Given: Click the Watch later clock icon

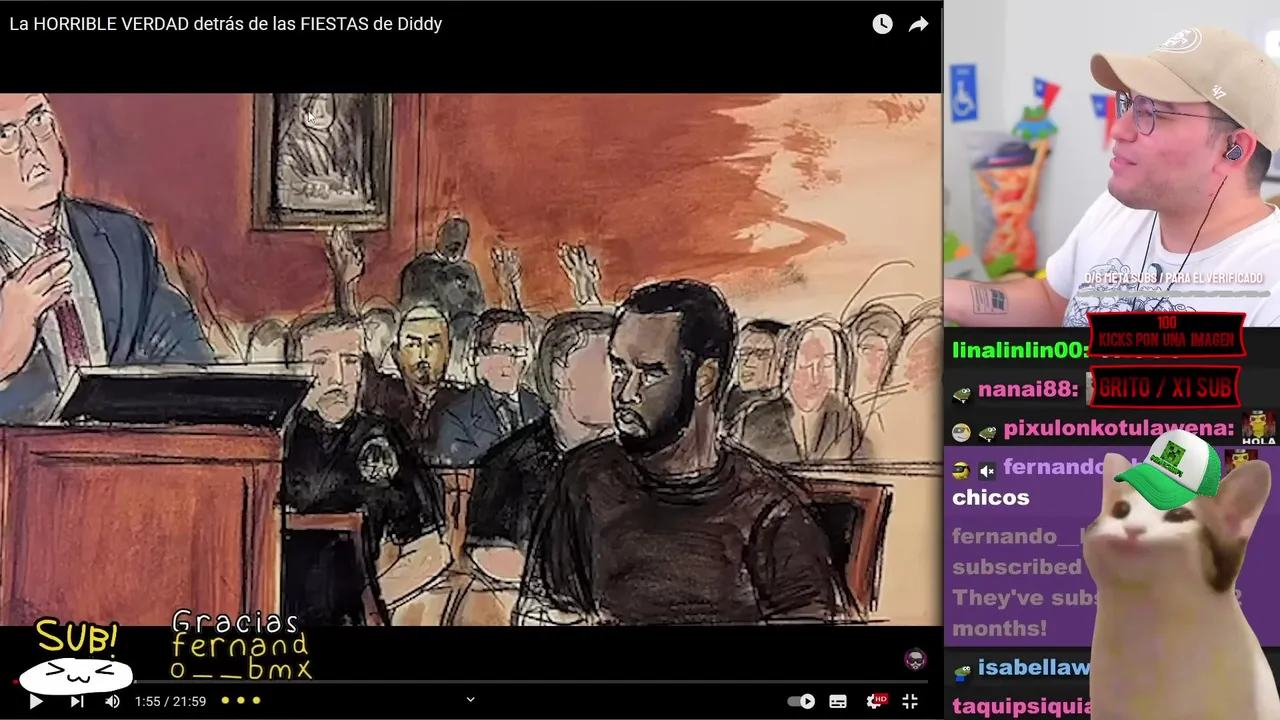Looking at the screenshot, I should [x=882, y=24].
